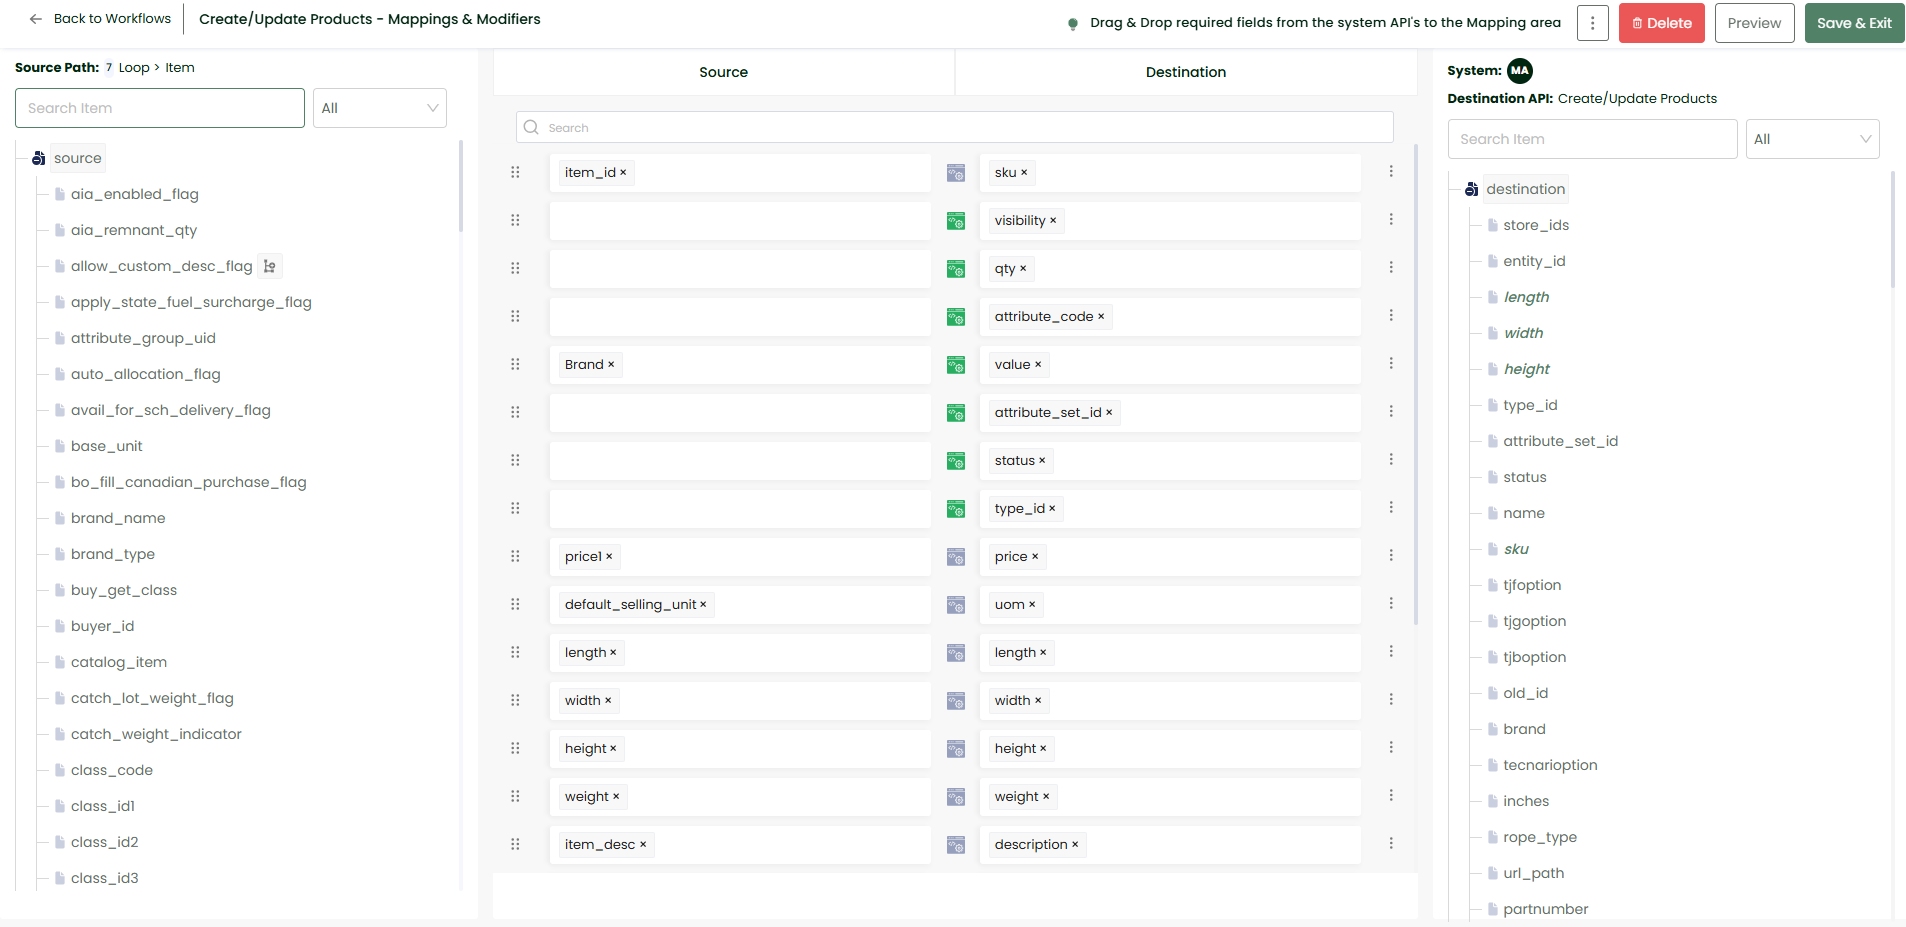This screenshot has width=1906, height=927.
Task: Click the Search Item field in destination panel
Action: tap(1592, 139)
